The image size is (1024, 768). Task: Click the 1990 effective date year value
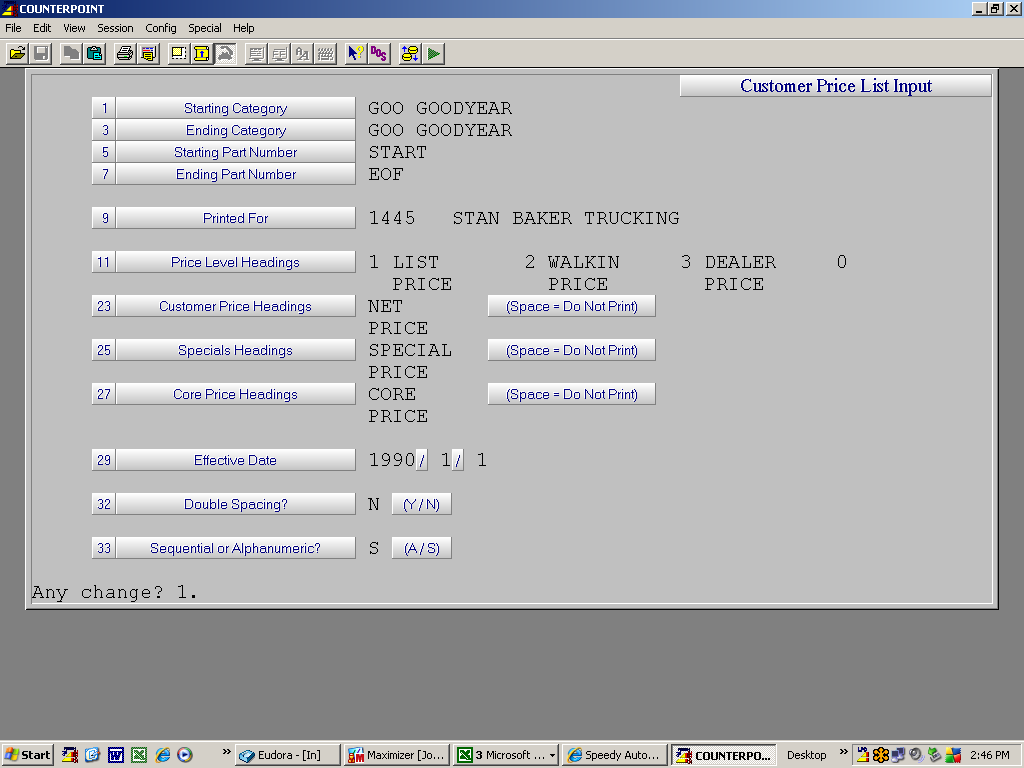[392, 460]
